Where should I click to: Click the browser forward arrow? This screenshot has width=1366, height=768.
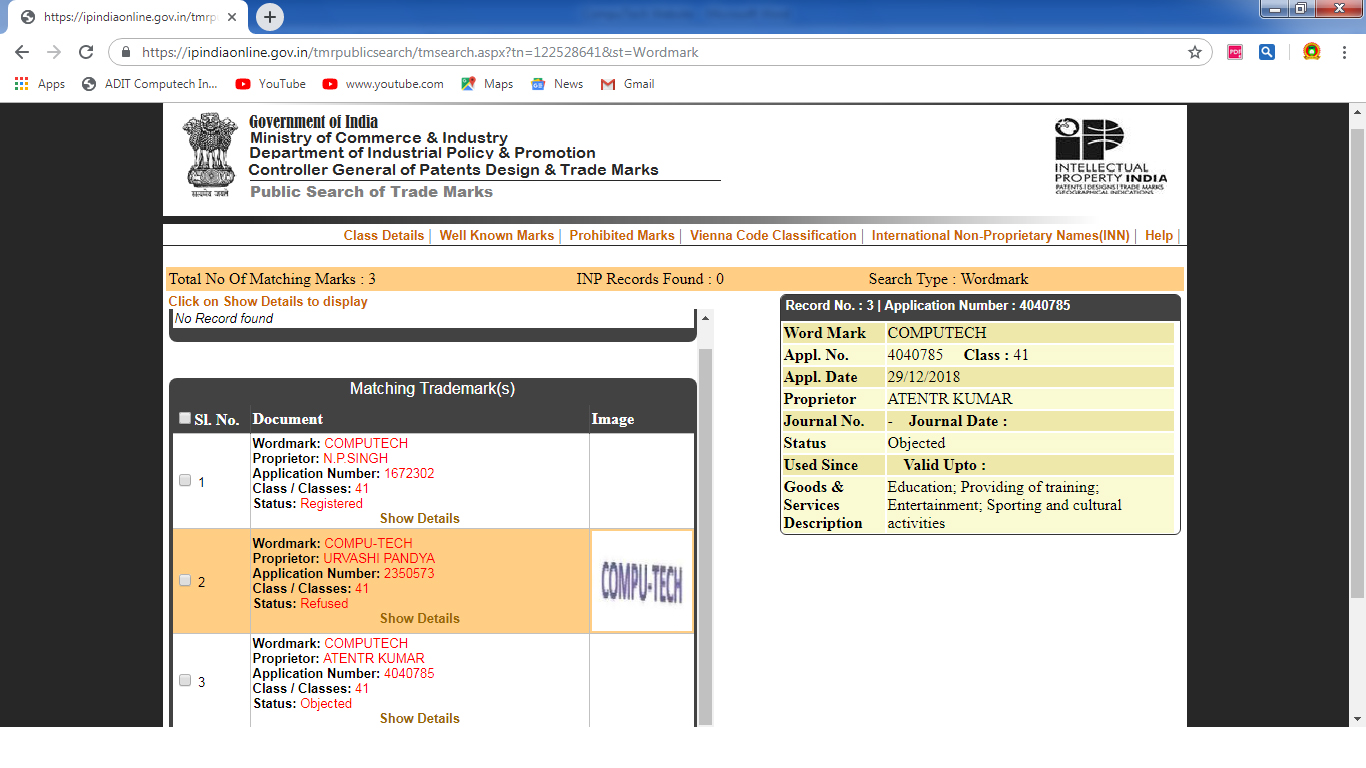point(54,52)
